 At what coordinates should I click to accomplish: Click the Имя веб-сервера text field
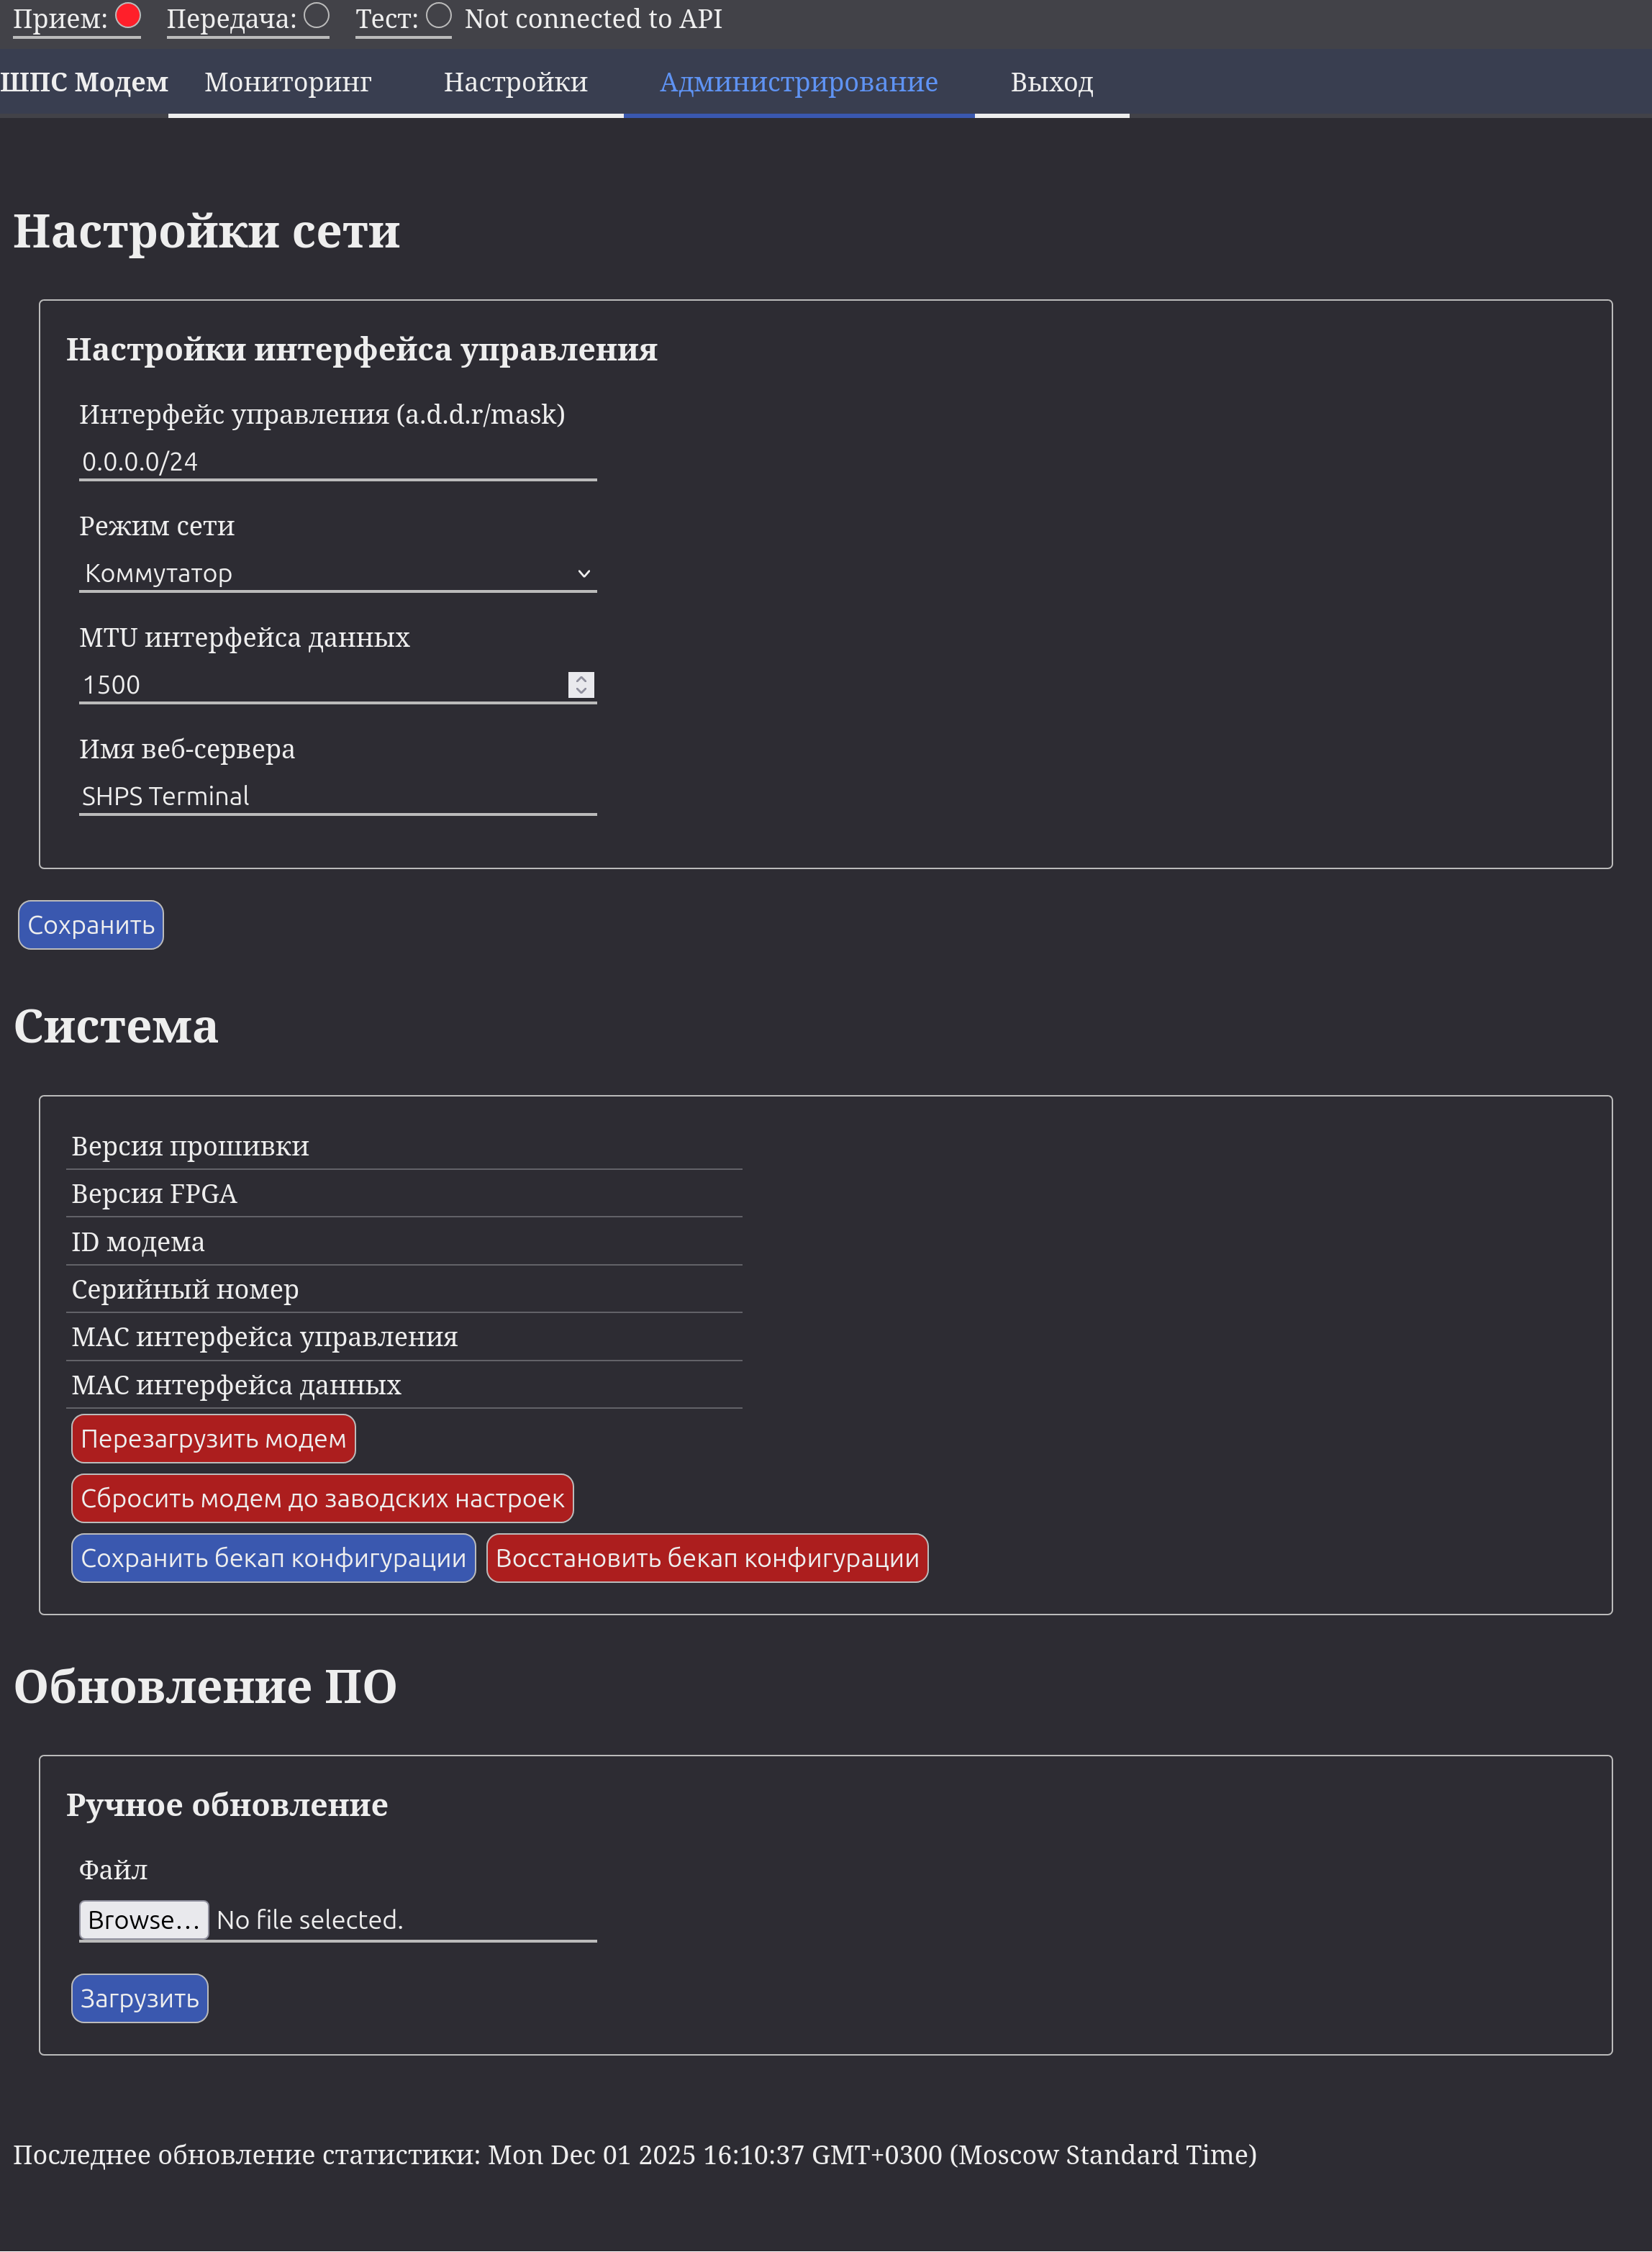(x=337, y=796)
